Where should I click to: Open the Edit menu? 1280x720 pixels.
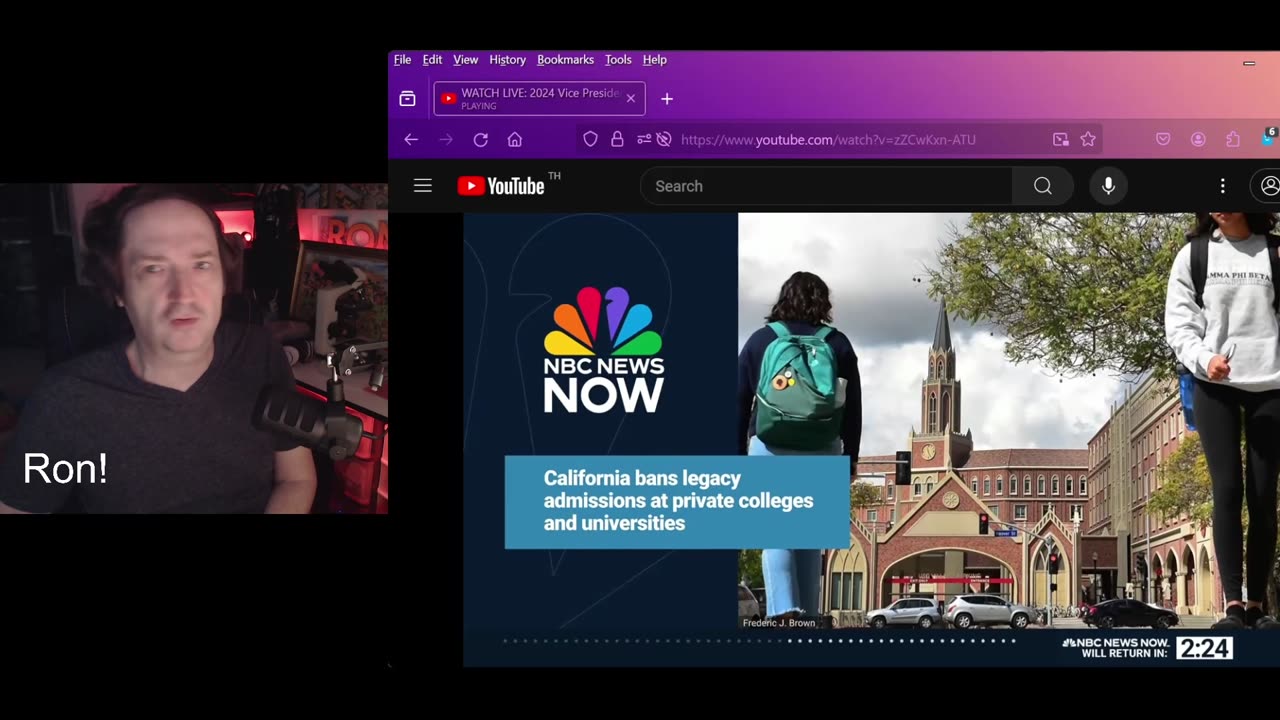(x=432, y=60)
